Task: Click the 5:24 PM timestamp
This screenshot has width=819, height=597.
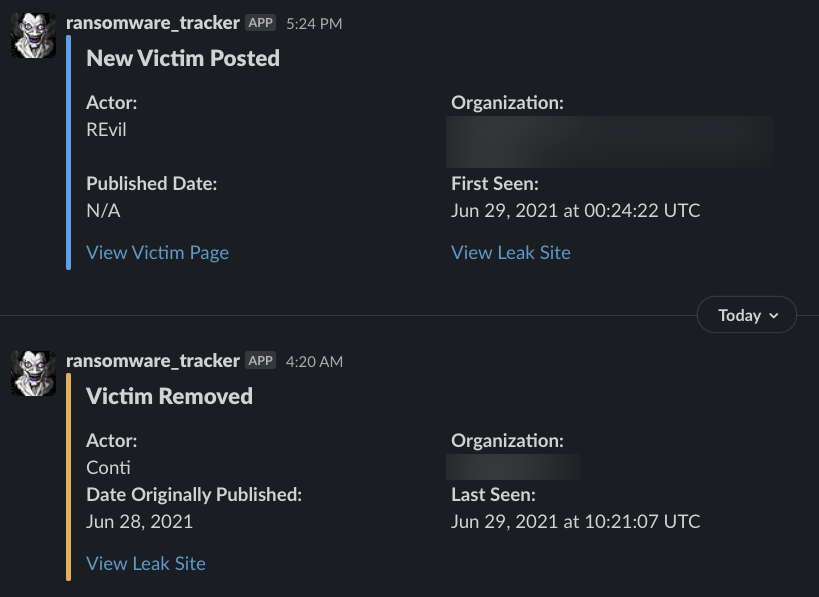Action: [314, 24]
